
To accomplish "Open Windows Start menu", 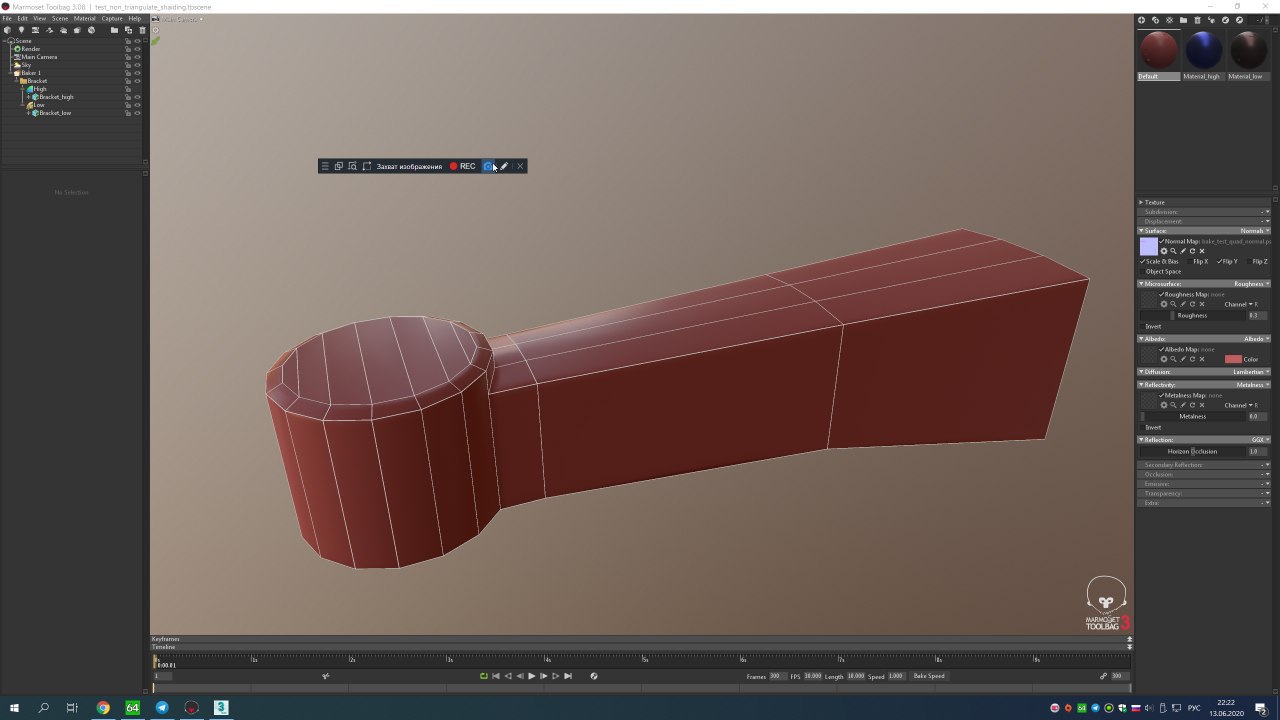I will (x=14, y=708).
